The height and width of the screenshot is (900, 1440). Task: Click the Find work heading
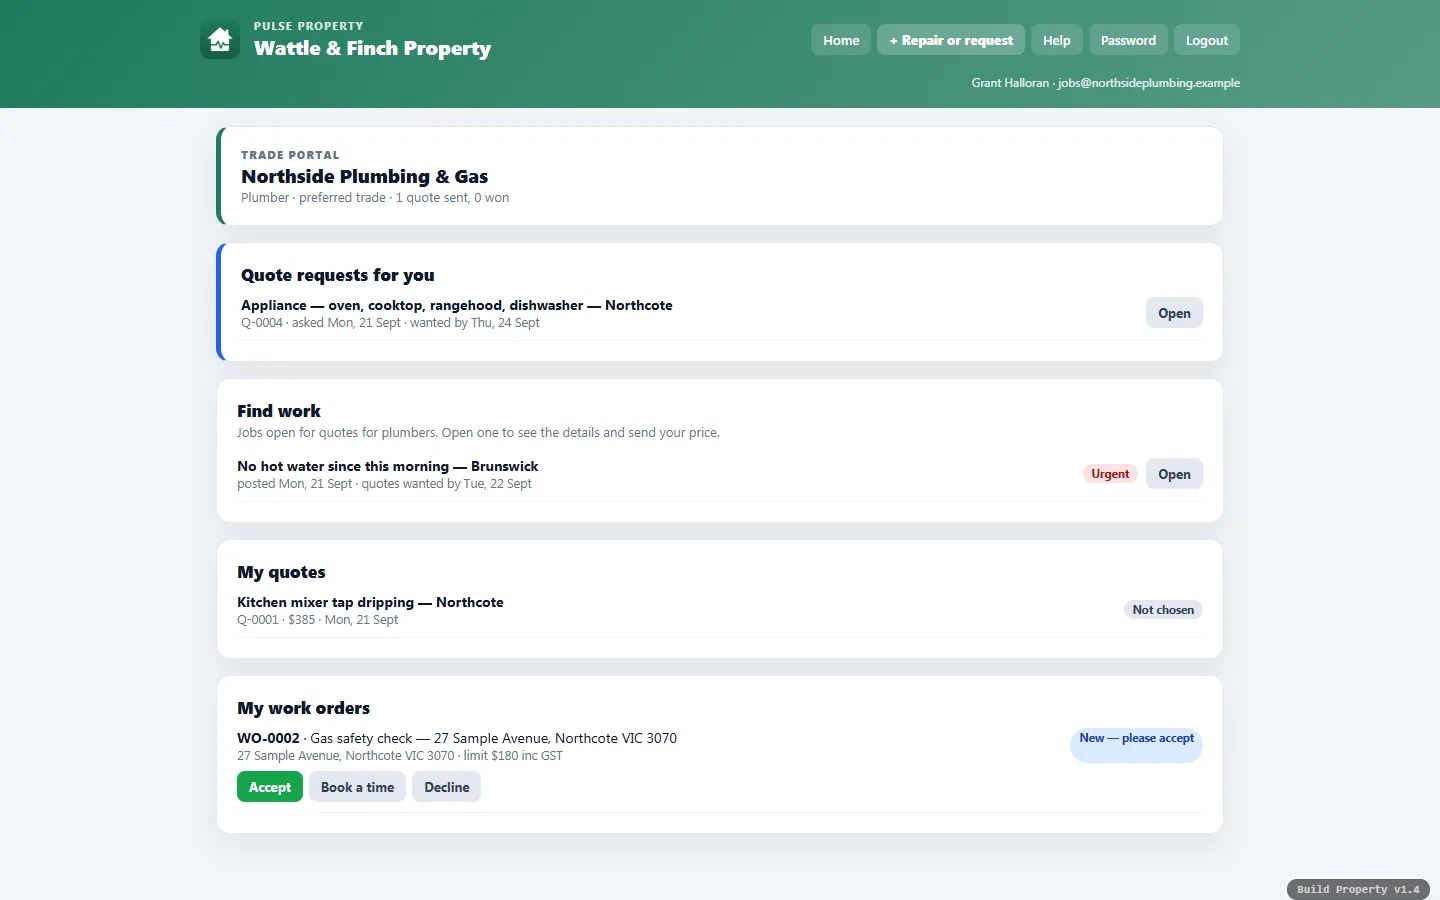(x=279, y=411)
